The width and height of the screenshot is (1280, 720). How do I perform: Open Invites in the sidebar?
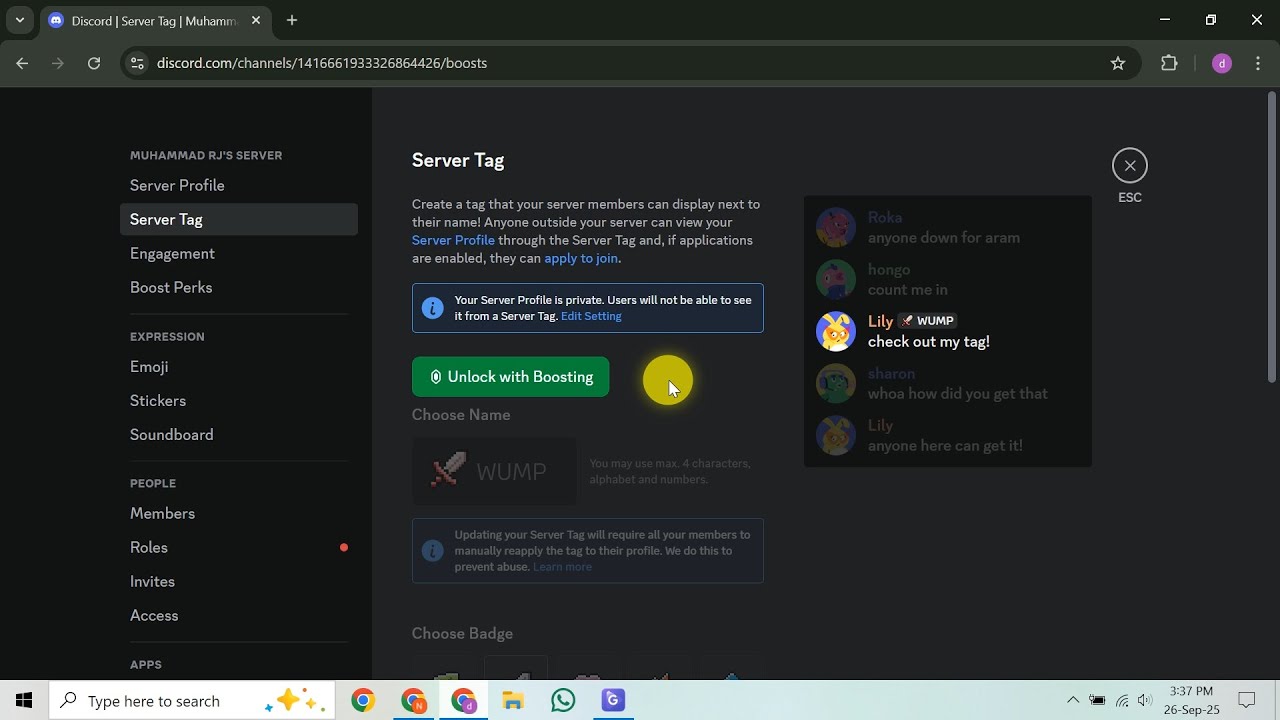pyautogui.click(x=238, y=582)
